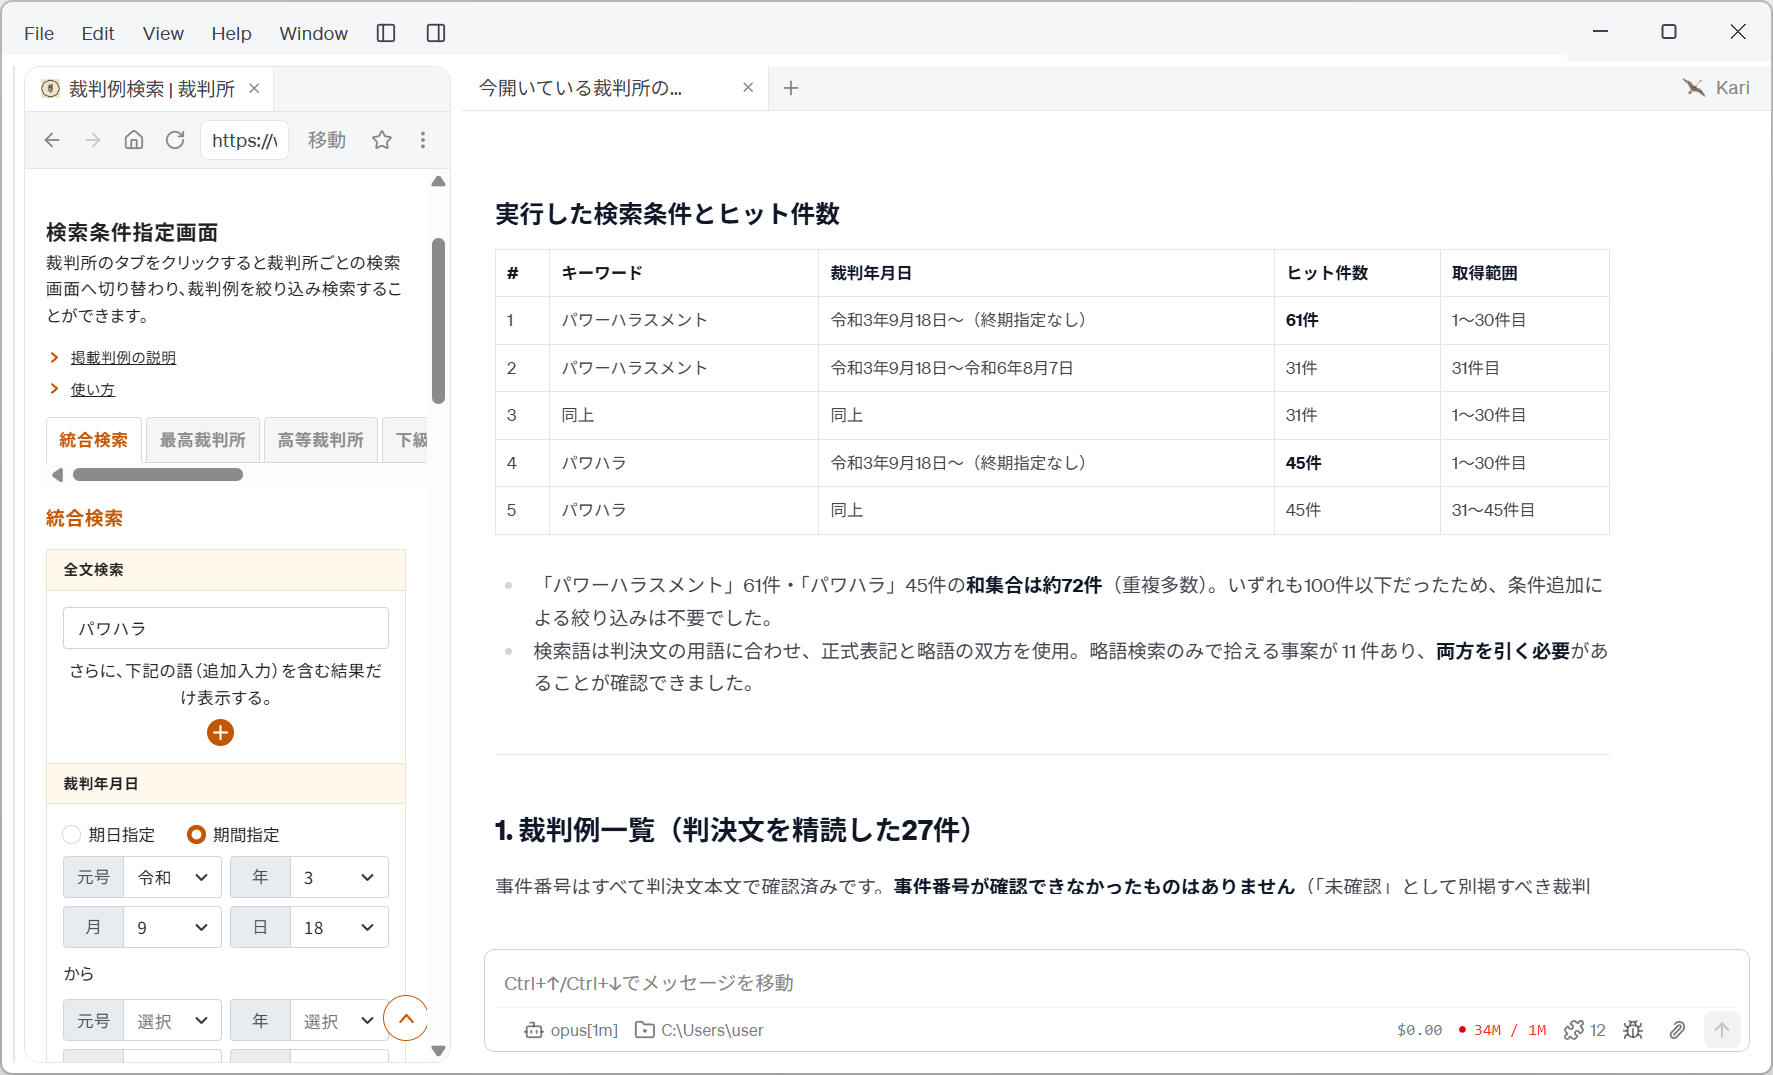1773x1075 pixels.
Task: Select the 期間指定 radio button
Action: click(x=196, y=834)
